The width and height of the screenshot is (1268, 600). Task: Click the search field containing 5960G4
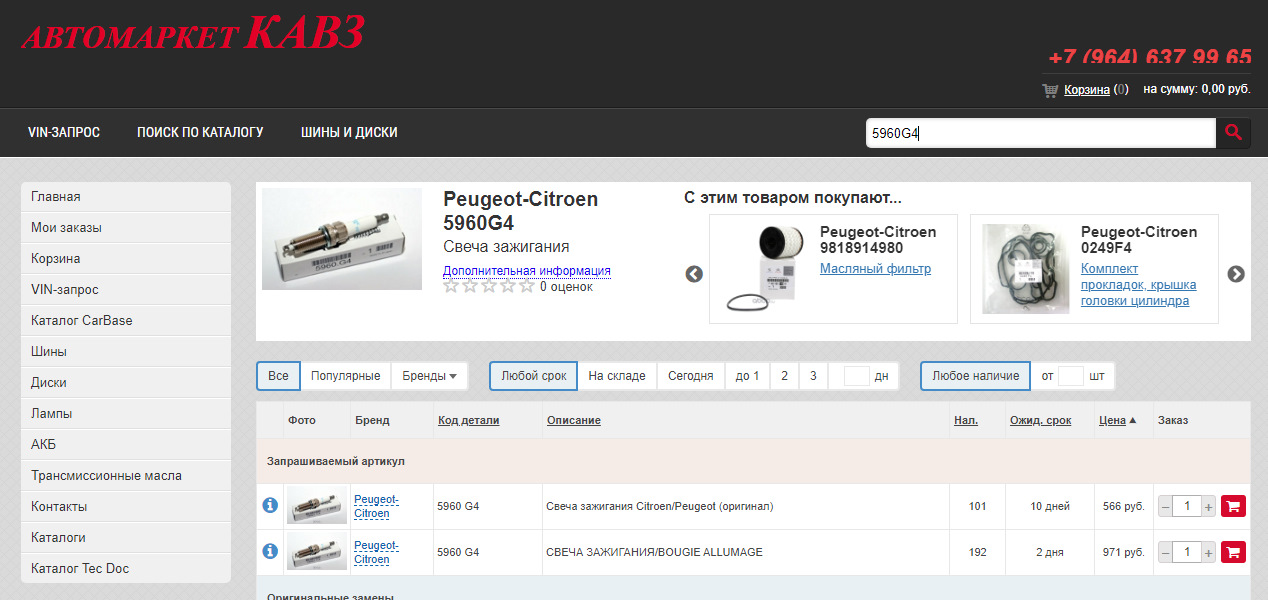pyautogui.click(x=1040, y=133)
